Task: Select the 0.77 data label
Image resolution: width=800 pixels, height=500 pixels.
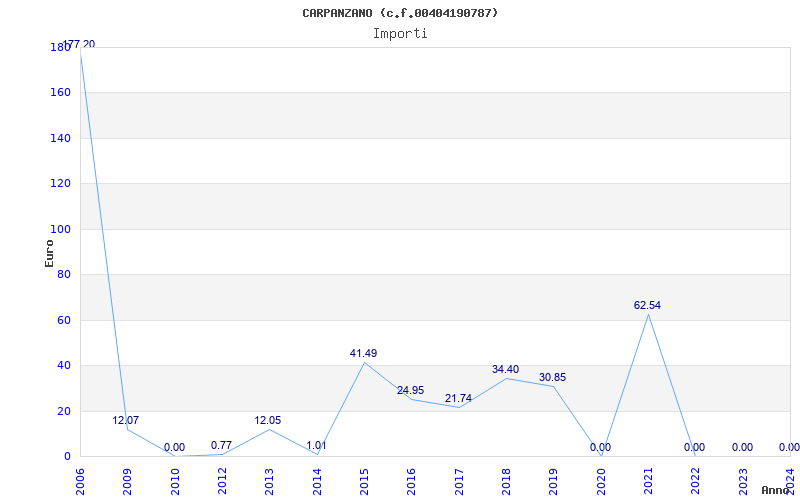Action: pos(221,445)
